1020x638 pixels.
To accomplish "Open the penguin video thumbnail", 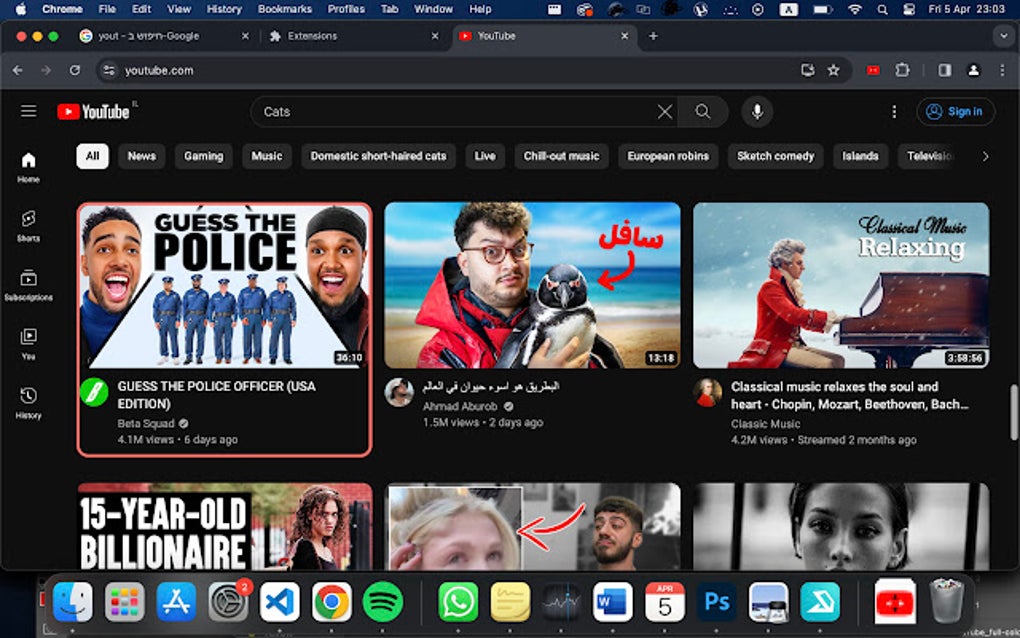I will point(532,286).
